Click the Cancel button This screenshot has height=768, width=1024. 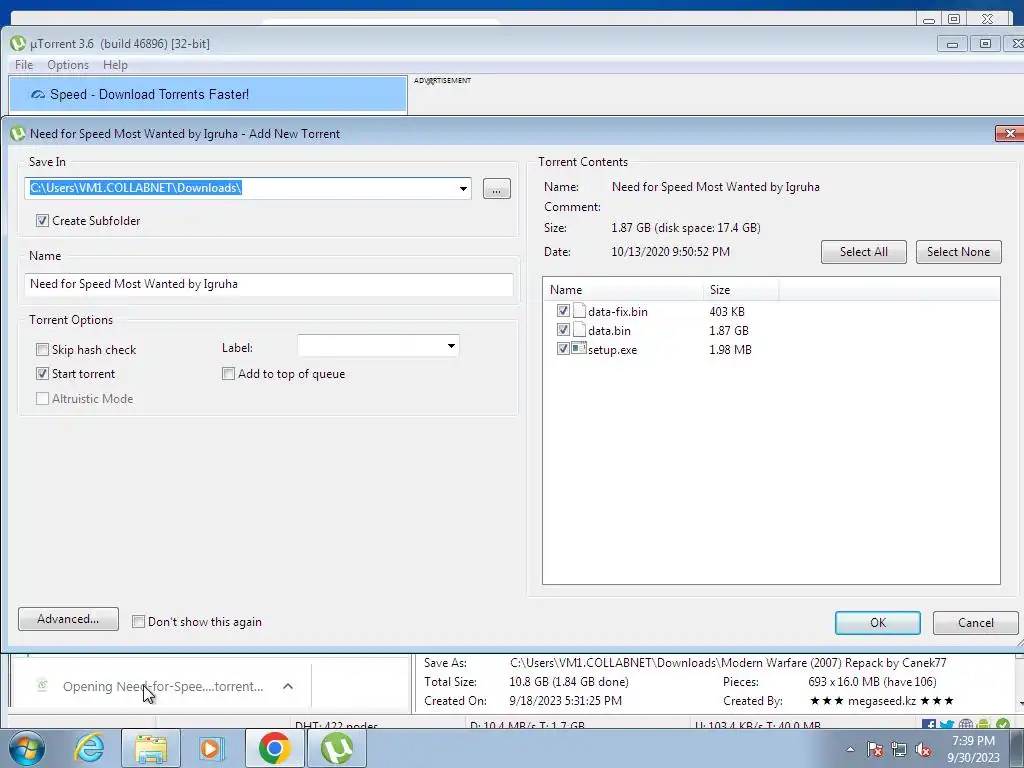coord(976,623)
